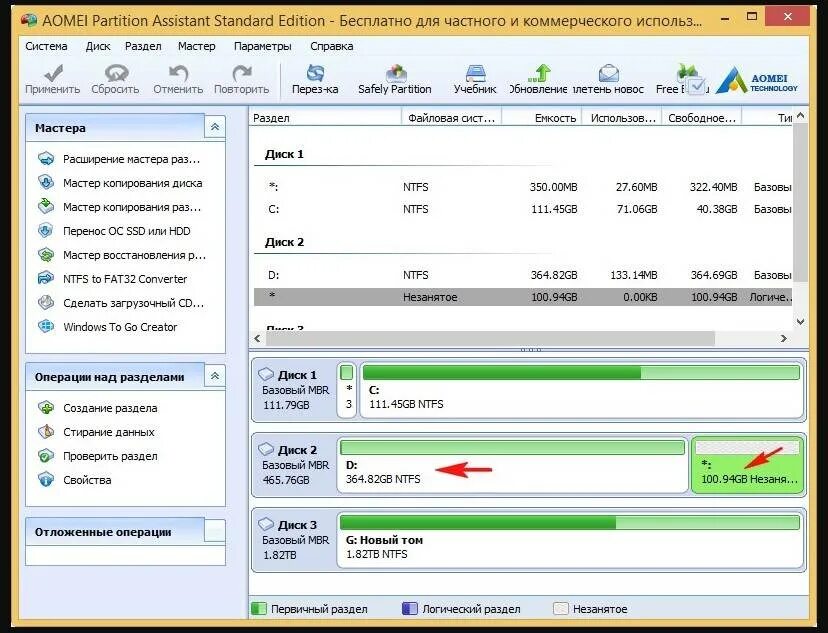Open the Мастер menu
828x633 pixels.
196,46
